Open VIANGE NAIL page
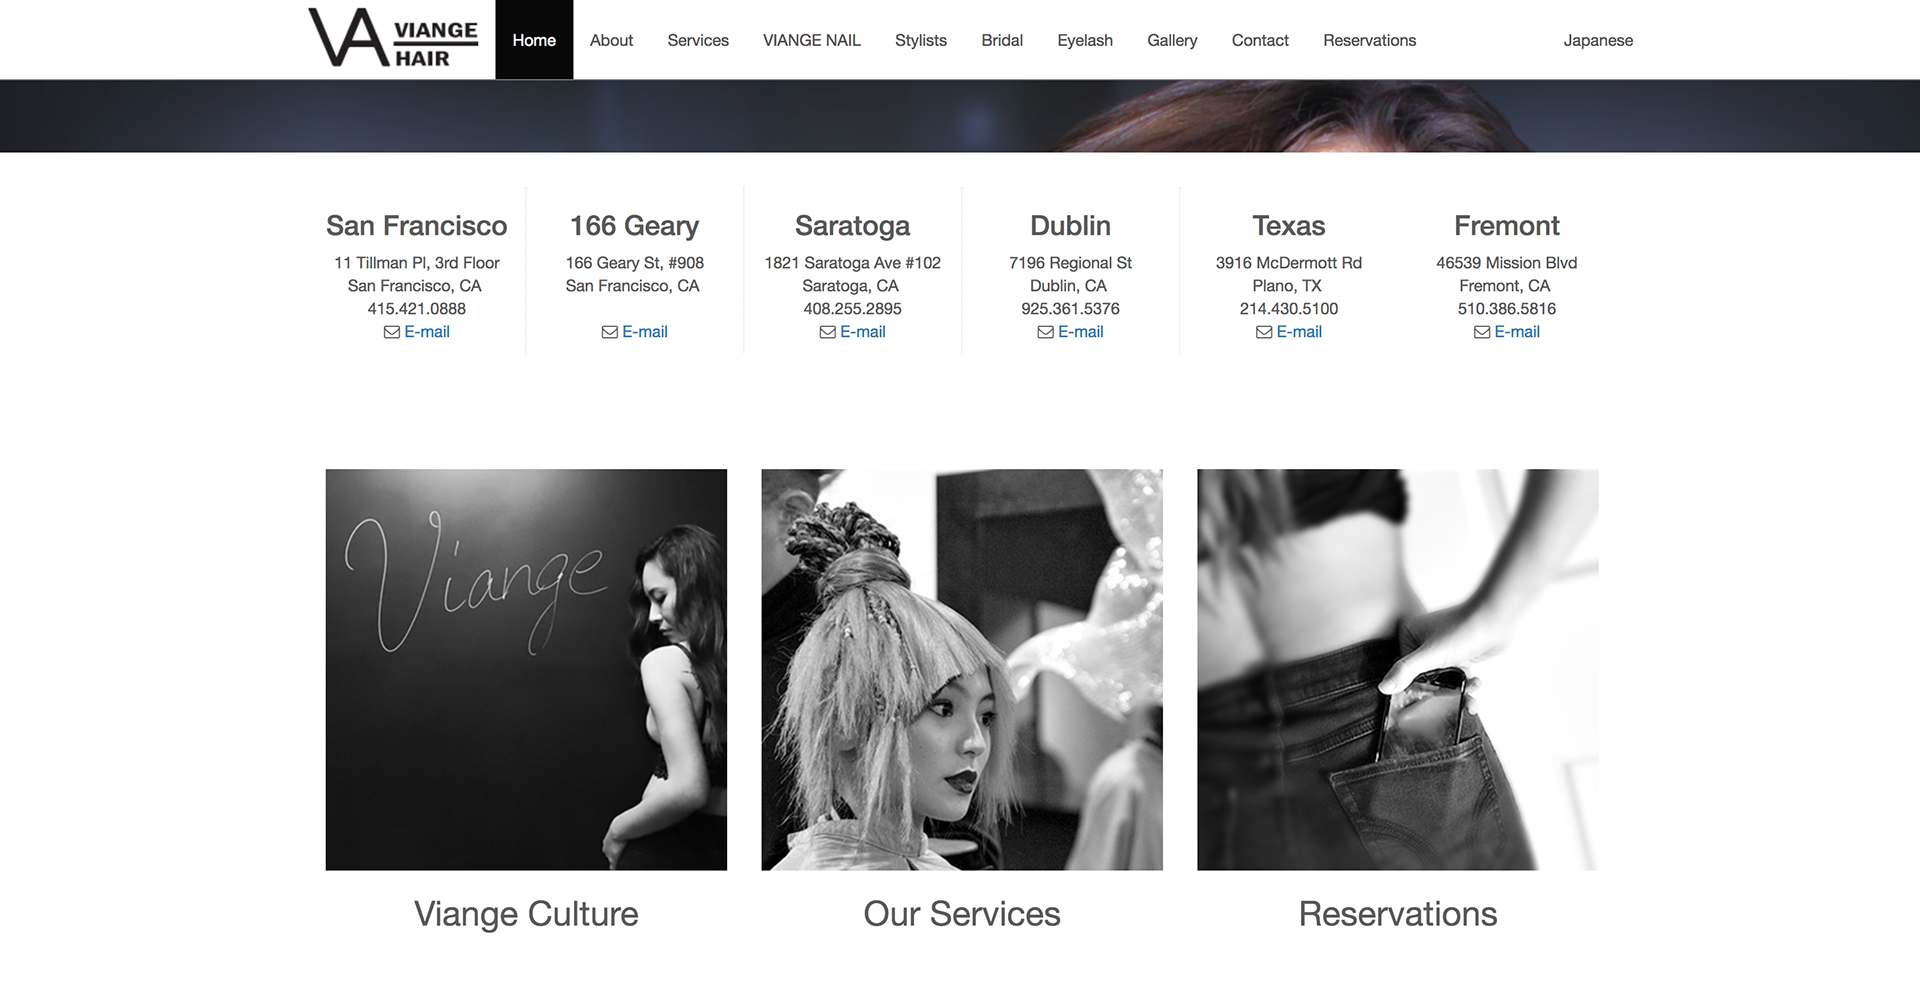1920x991 pixels. tap(812, 40)
